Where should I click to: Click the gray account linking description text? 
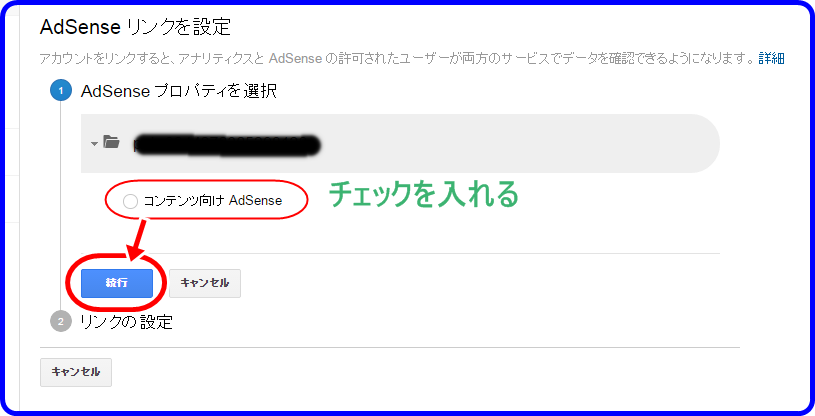[x=397, y=58]
